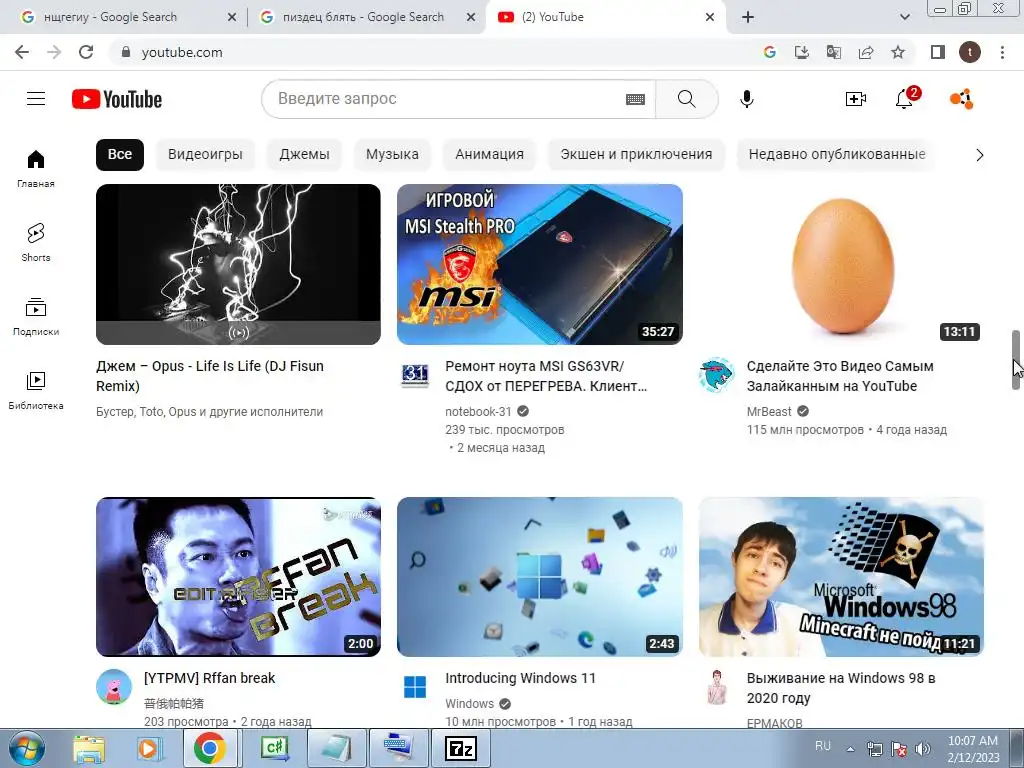The width and height of the screenshot is (1024, 768).
Task: Click the MSI Stealth PRO thumbnail
Action: [x=540, y=264]
